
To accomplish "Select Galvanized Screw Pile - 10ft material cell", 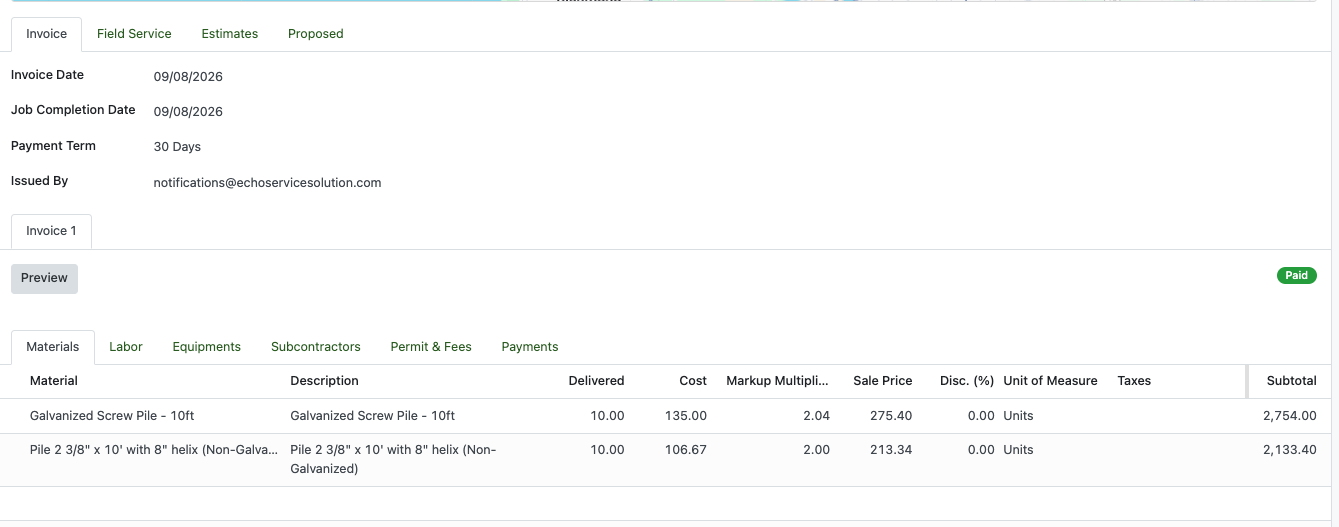I will pos(112,416).
